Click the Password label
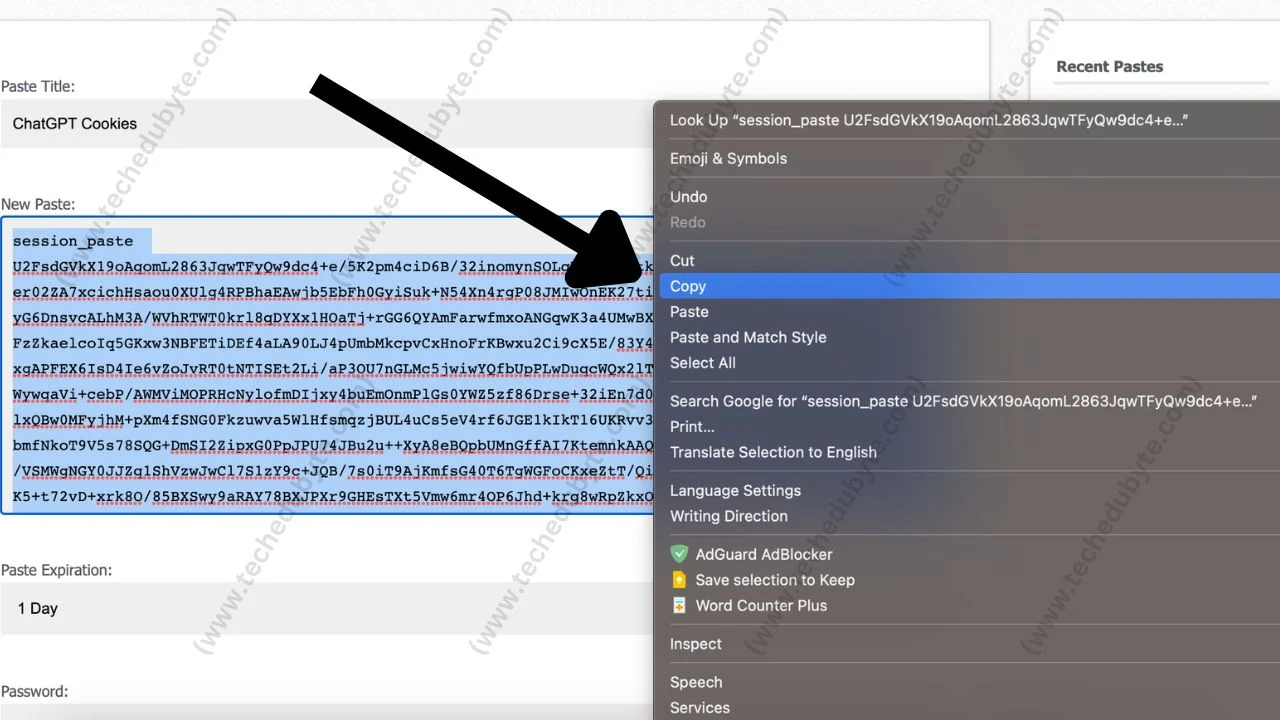The height and width of the screenshot is (720, 1280). point(34,691)
